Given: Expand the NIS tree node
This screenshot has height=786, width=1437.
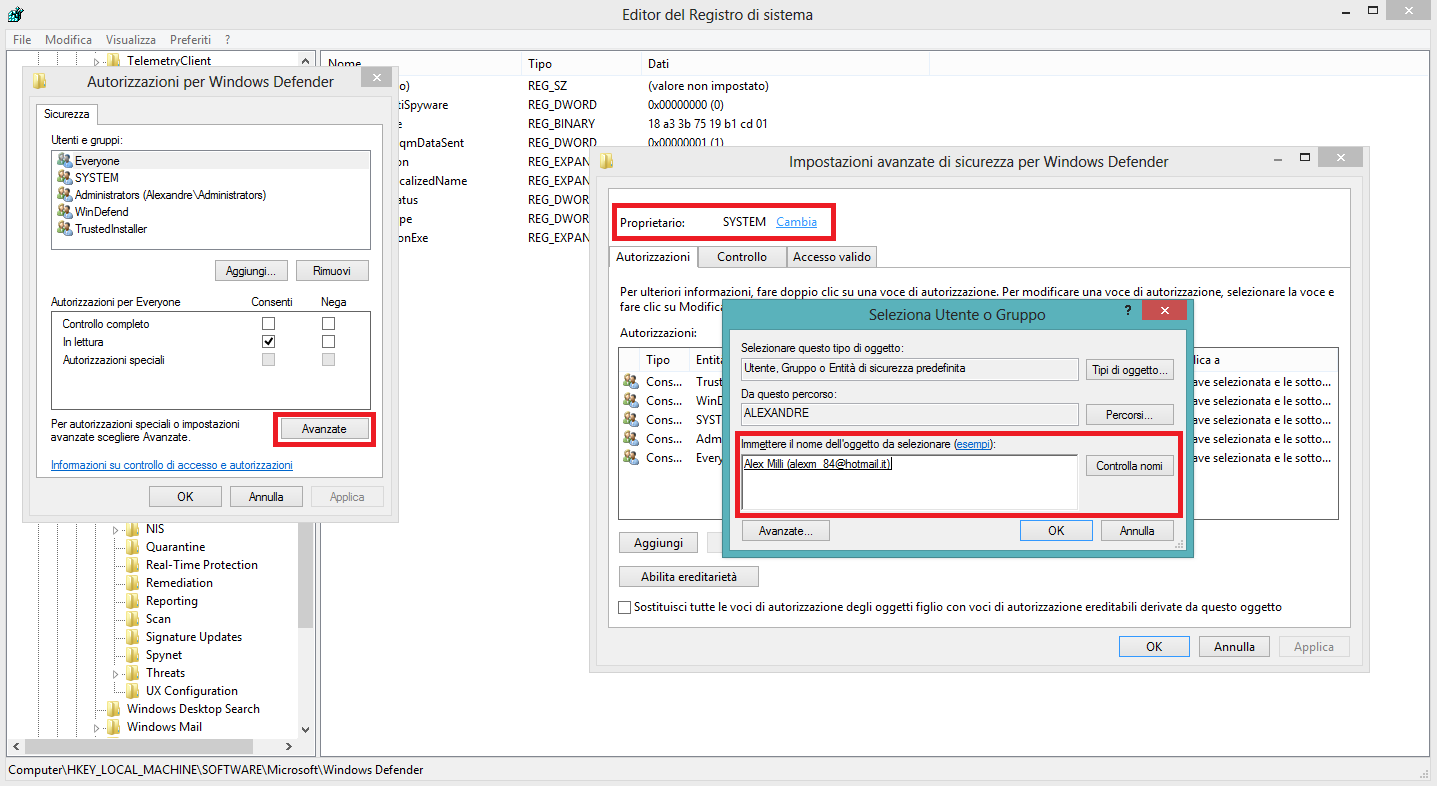Looking at the screenshot, I should tap(116, 529).
